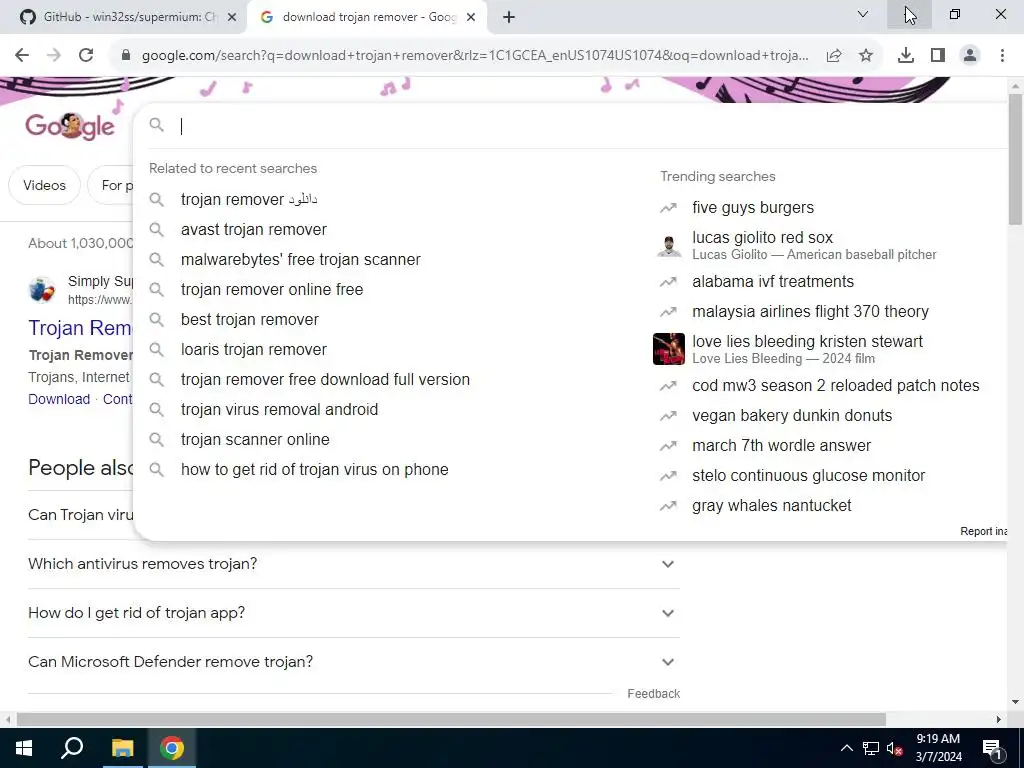Click the browser forward arrow

[x=54, y=56]
